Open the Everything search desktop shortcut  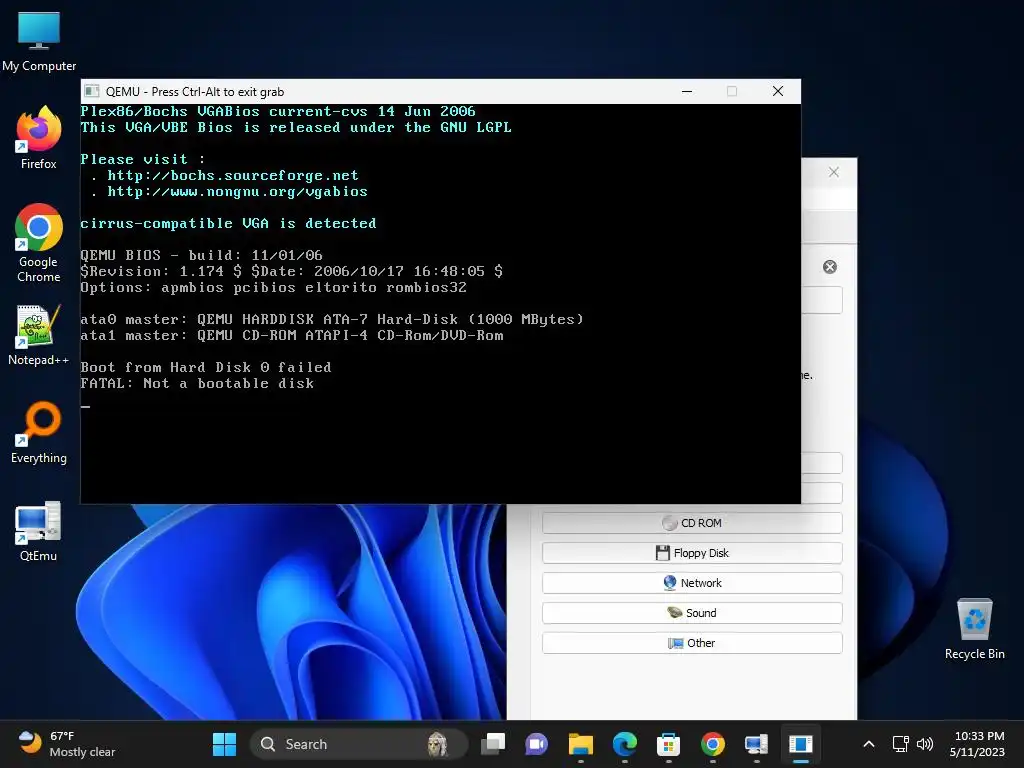pos(39,433)
